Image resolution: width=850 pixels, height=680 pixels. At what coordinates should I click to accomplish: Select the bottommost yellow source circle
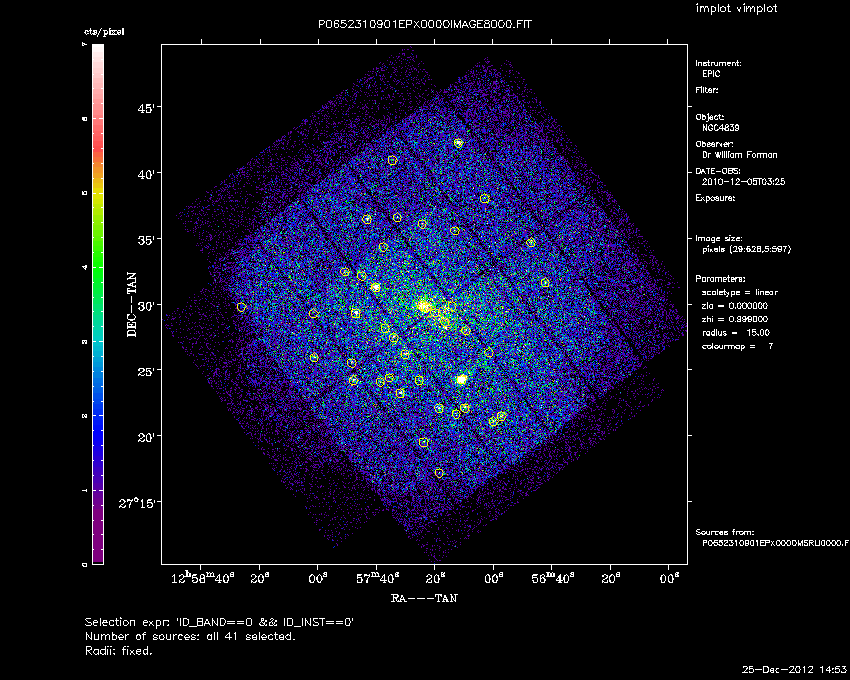point(439,473)
